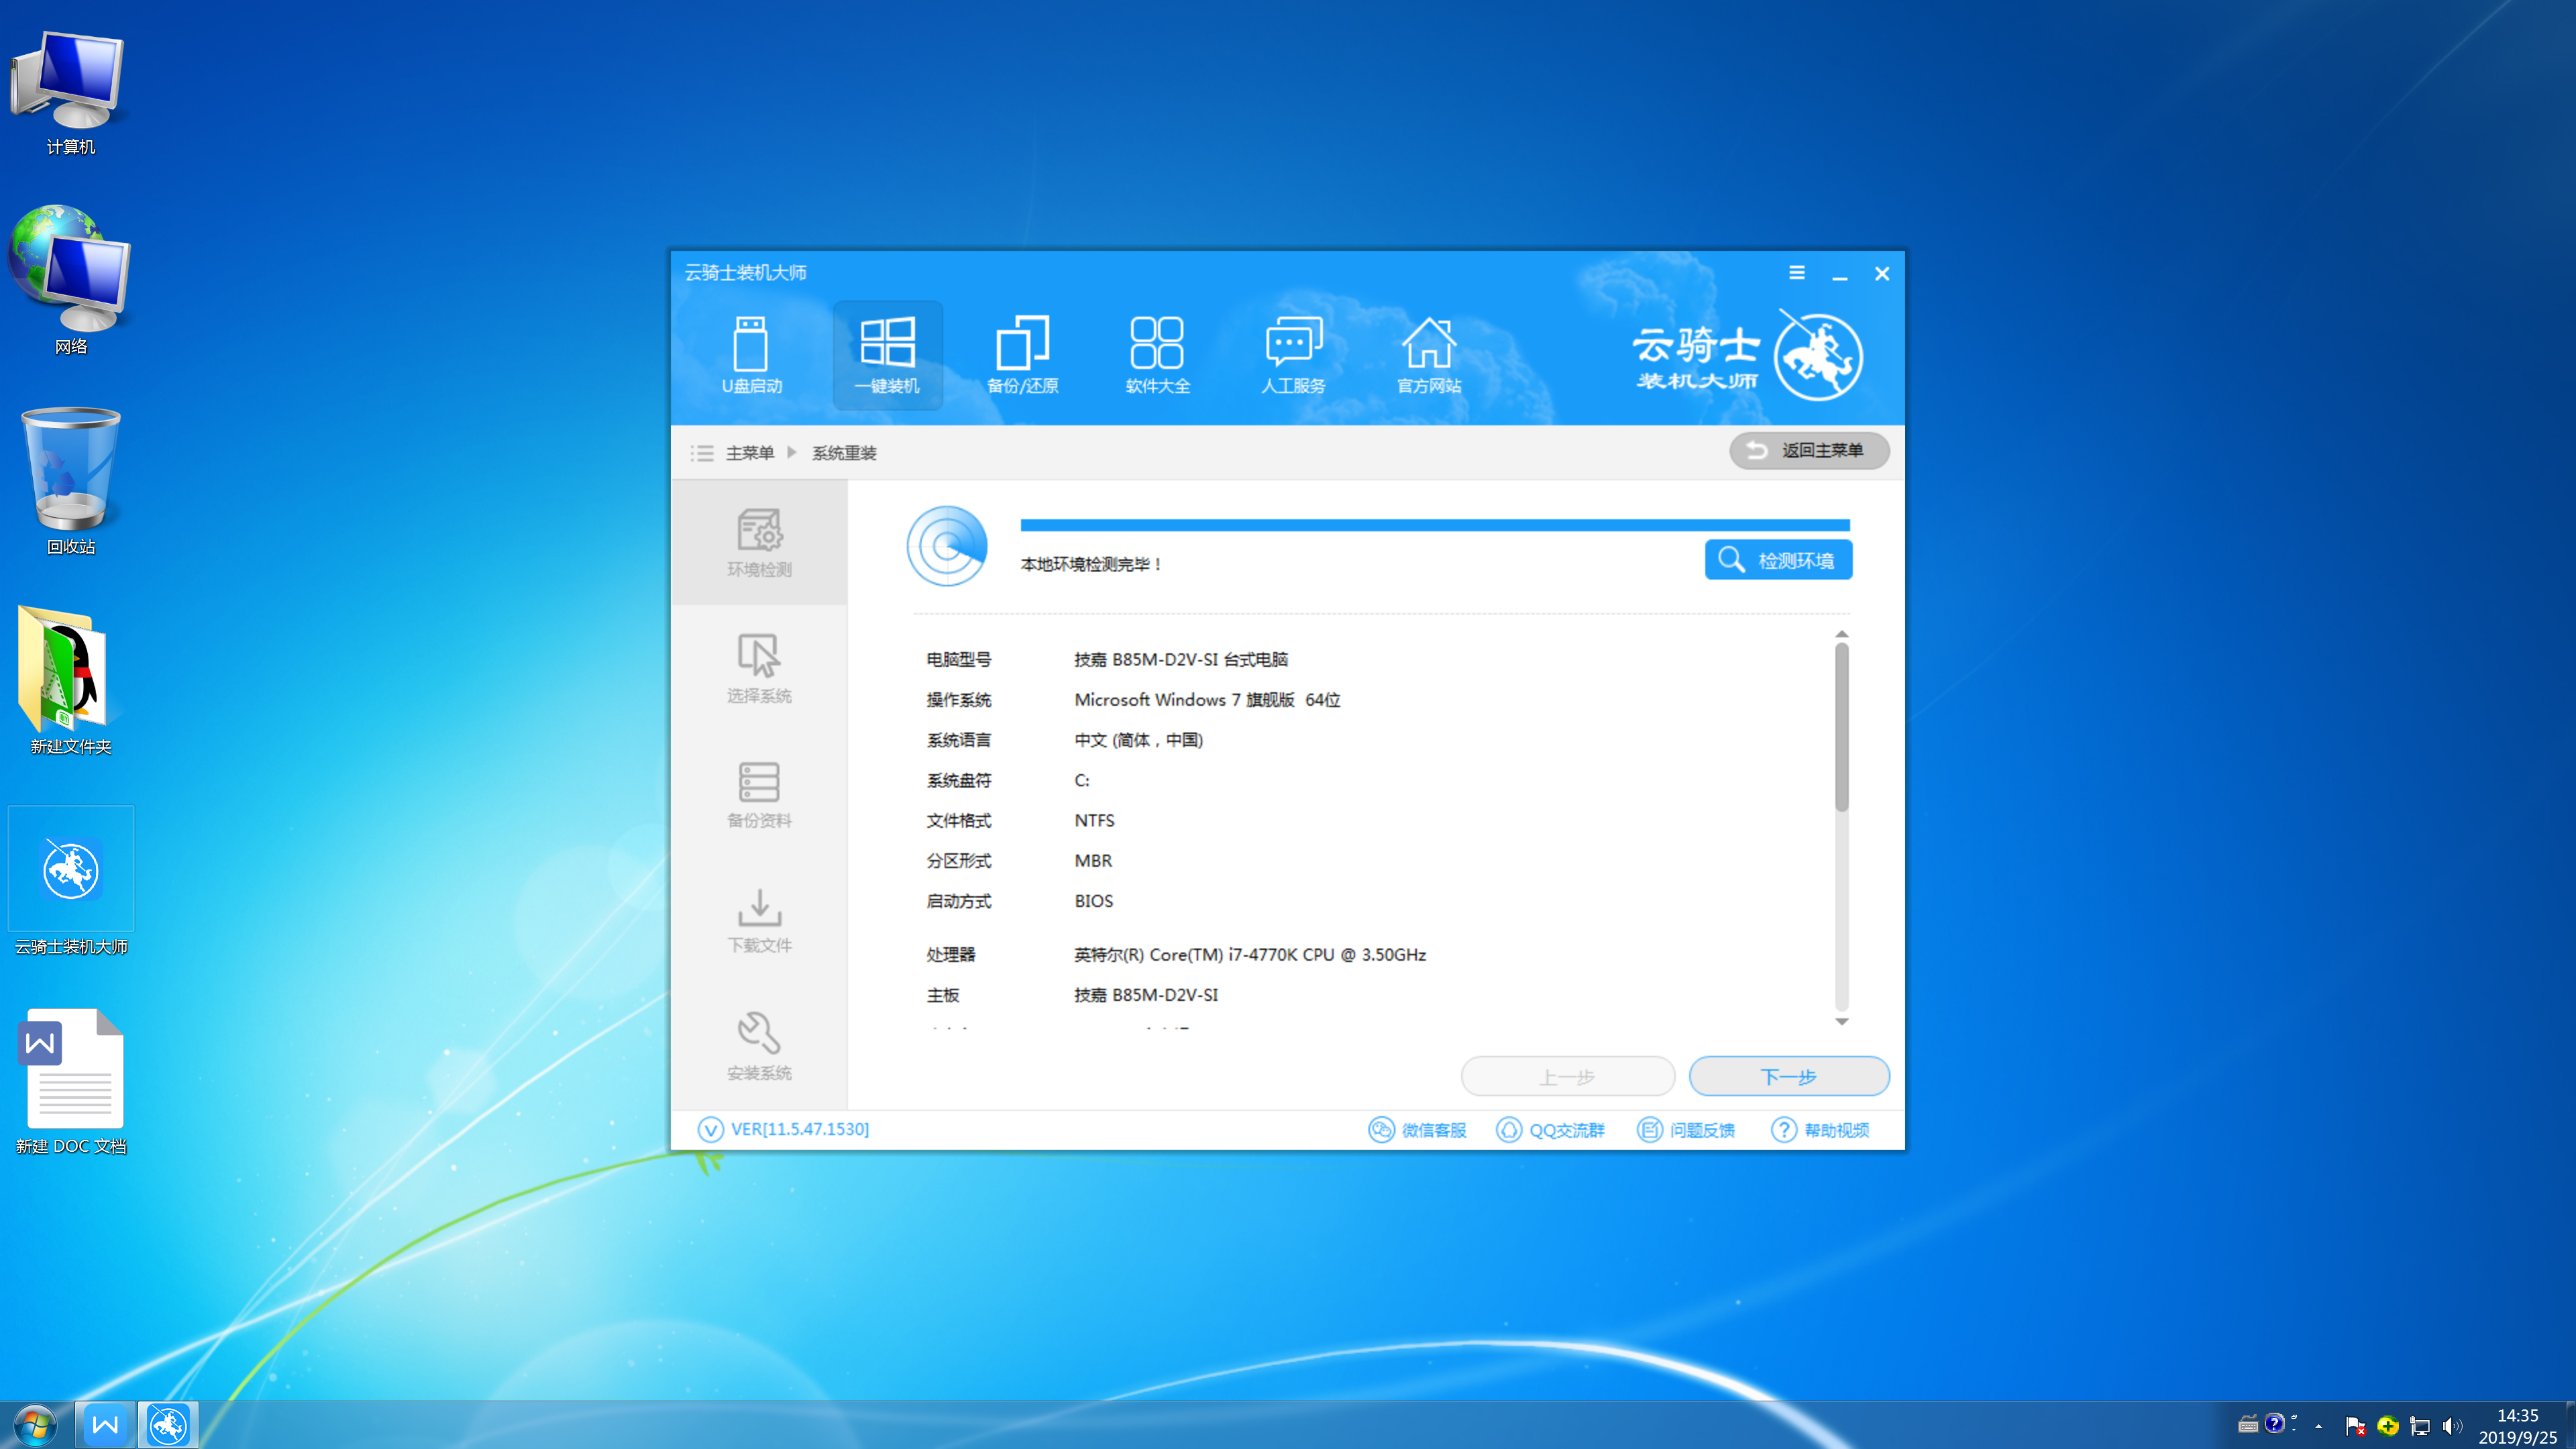Click the scroll down arrow in info list

pyautogui.click(x=1842, y=1021)
